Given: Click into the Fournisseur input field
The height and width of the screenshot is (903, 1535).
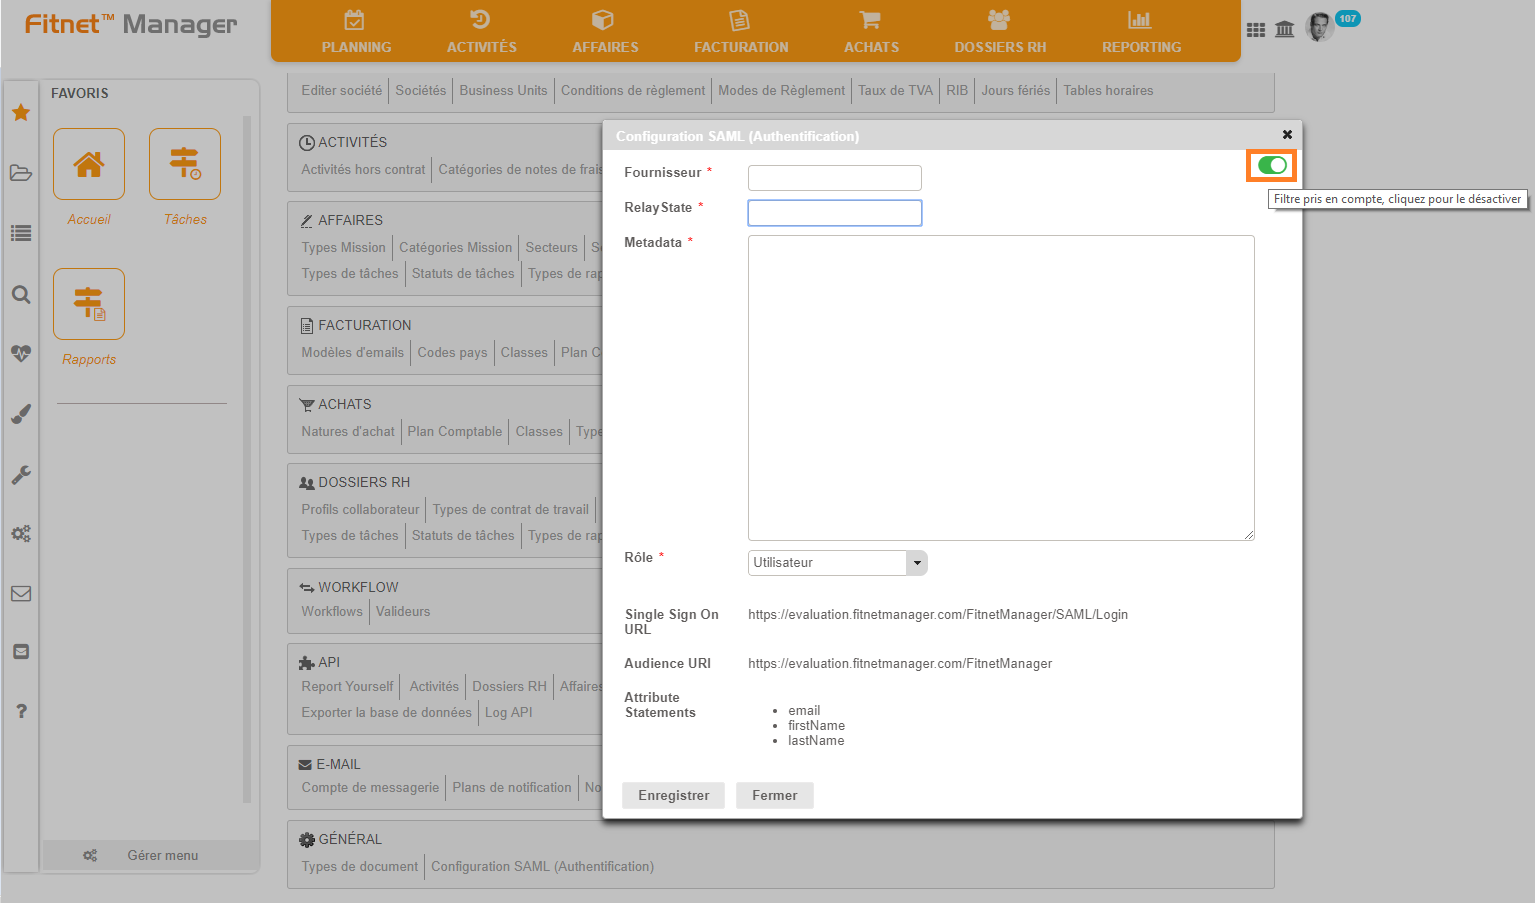Looking at the screenshot, I should pos(834,178).
